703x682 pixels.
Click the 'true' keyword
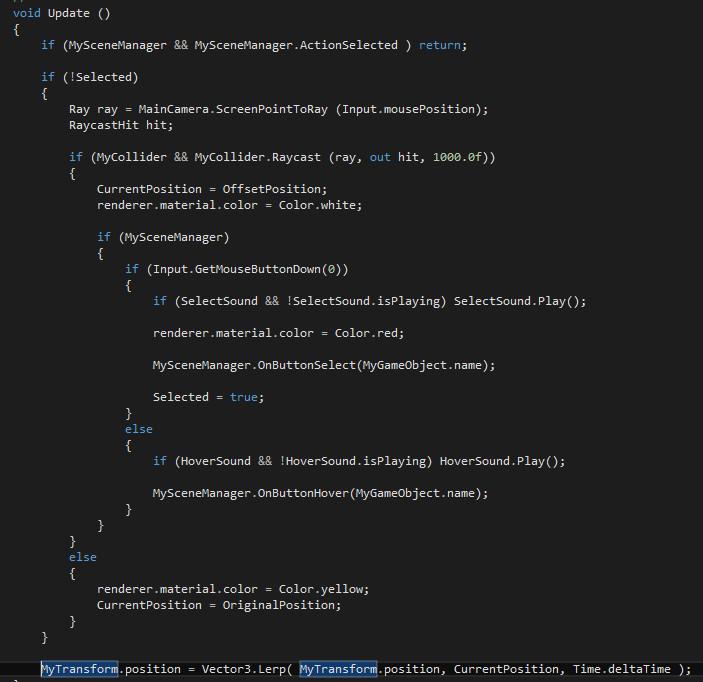(243, 397)
